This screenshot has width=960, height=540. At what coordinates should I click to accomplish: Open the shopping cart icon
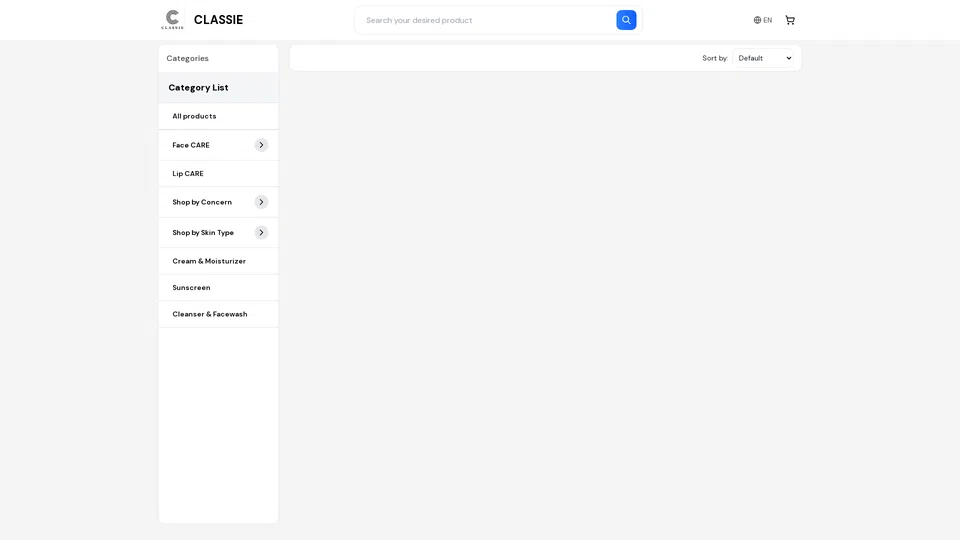[x=790, y=20]
